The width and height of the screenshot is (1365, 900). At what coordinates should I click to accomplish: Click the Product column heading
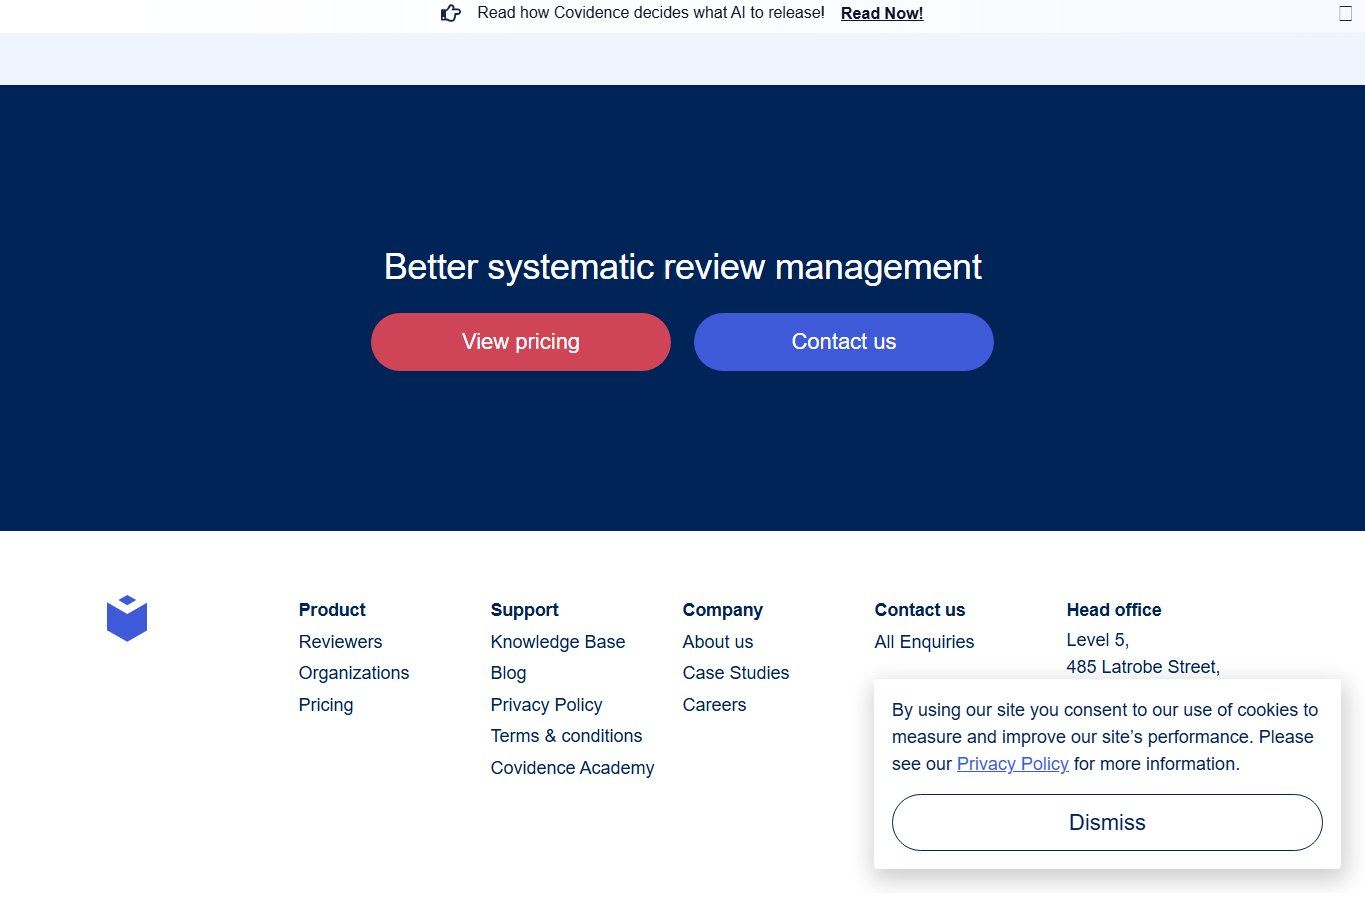pos(332,610)
